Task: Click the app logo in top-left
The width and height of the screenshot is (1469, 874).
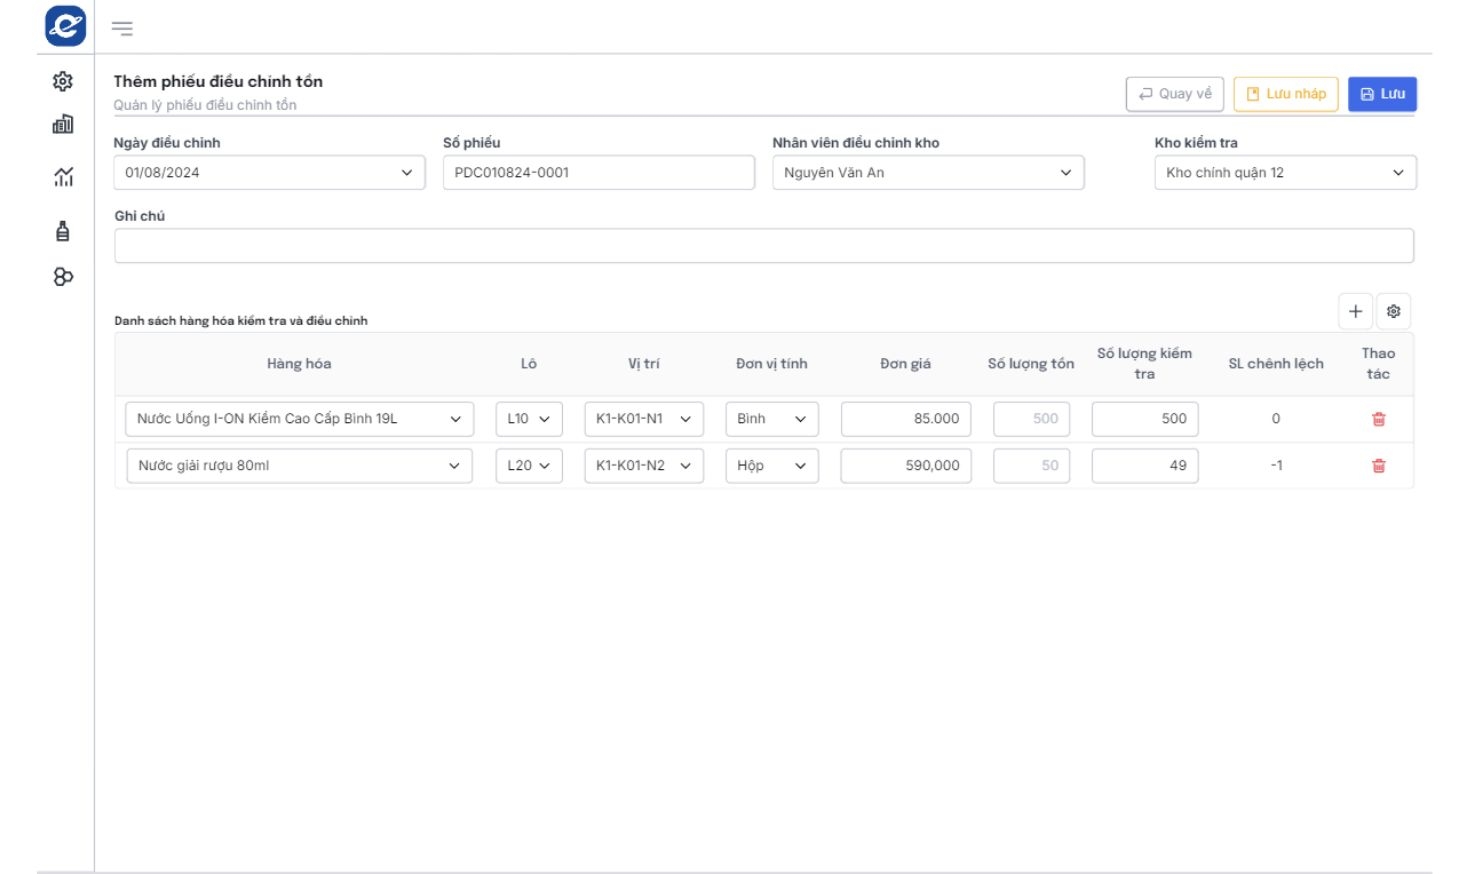Action: pos(65,26)
